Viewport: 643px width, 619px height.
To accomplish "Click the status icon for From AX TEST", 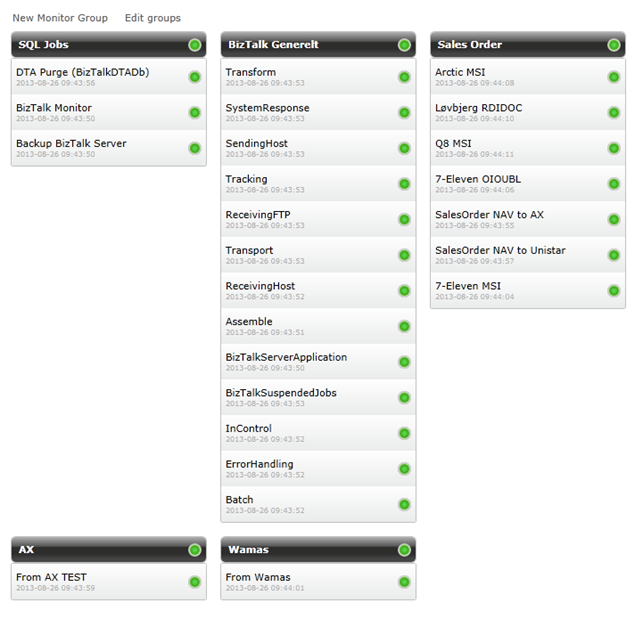I will pyautogui.click(x=194, y=582).
